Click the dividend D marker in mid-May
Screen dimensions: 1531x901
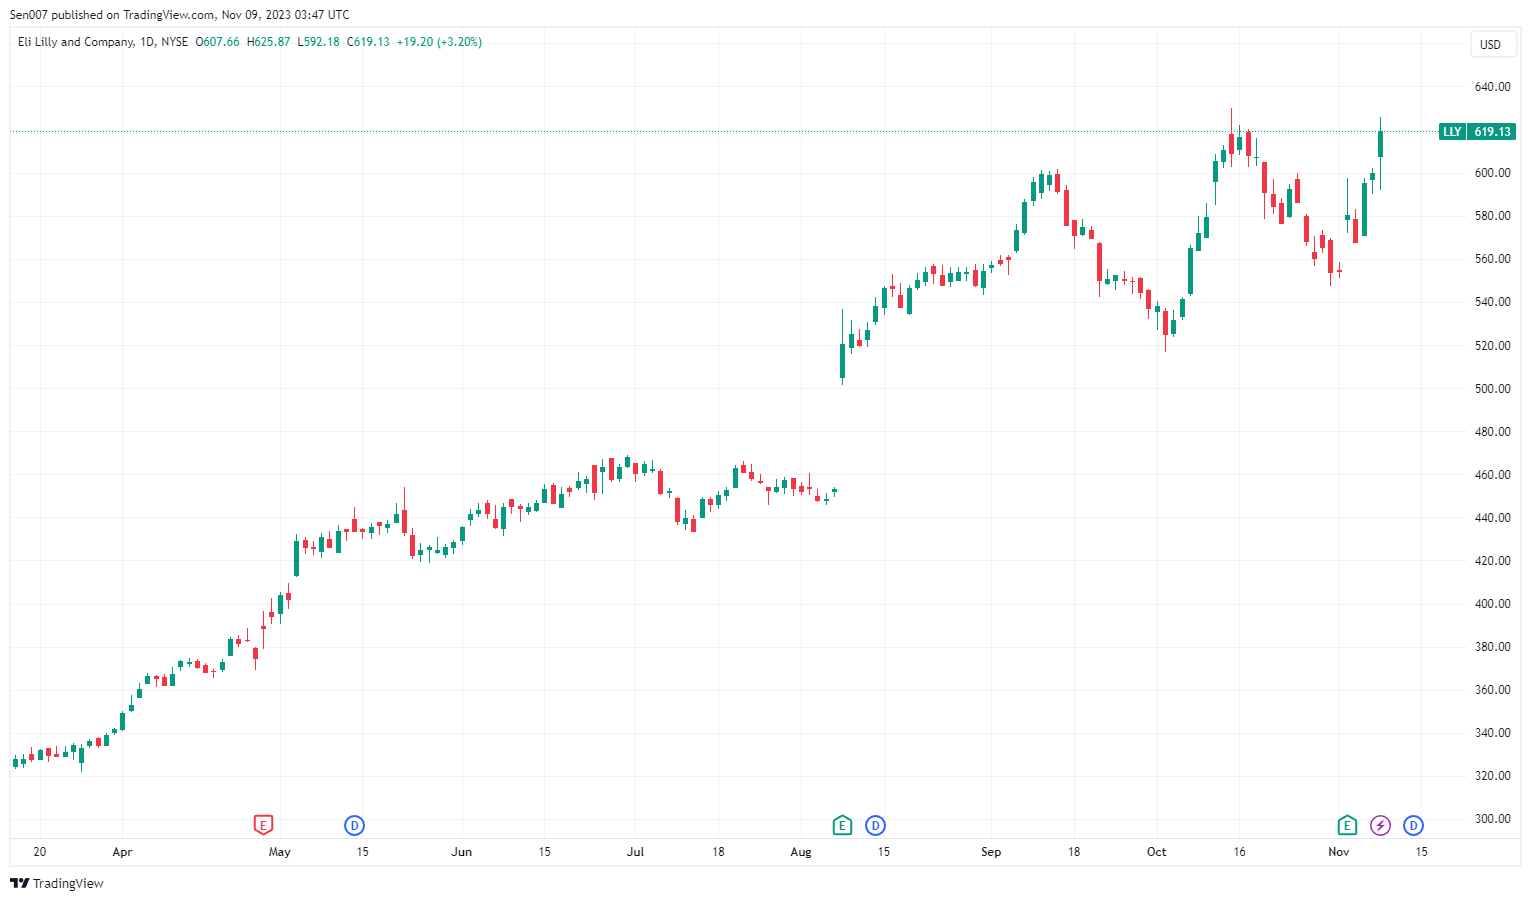tap(354, 825)
